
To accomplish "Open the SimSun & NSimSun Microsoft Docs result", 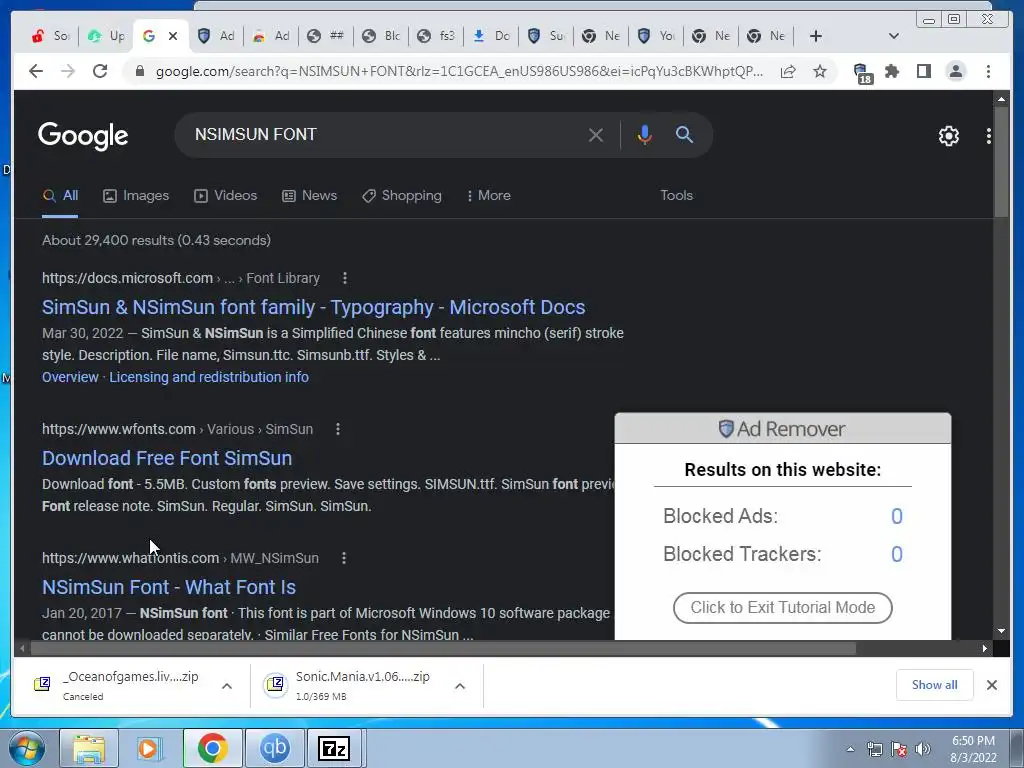I will pos(313,307).
